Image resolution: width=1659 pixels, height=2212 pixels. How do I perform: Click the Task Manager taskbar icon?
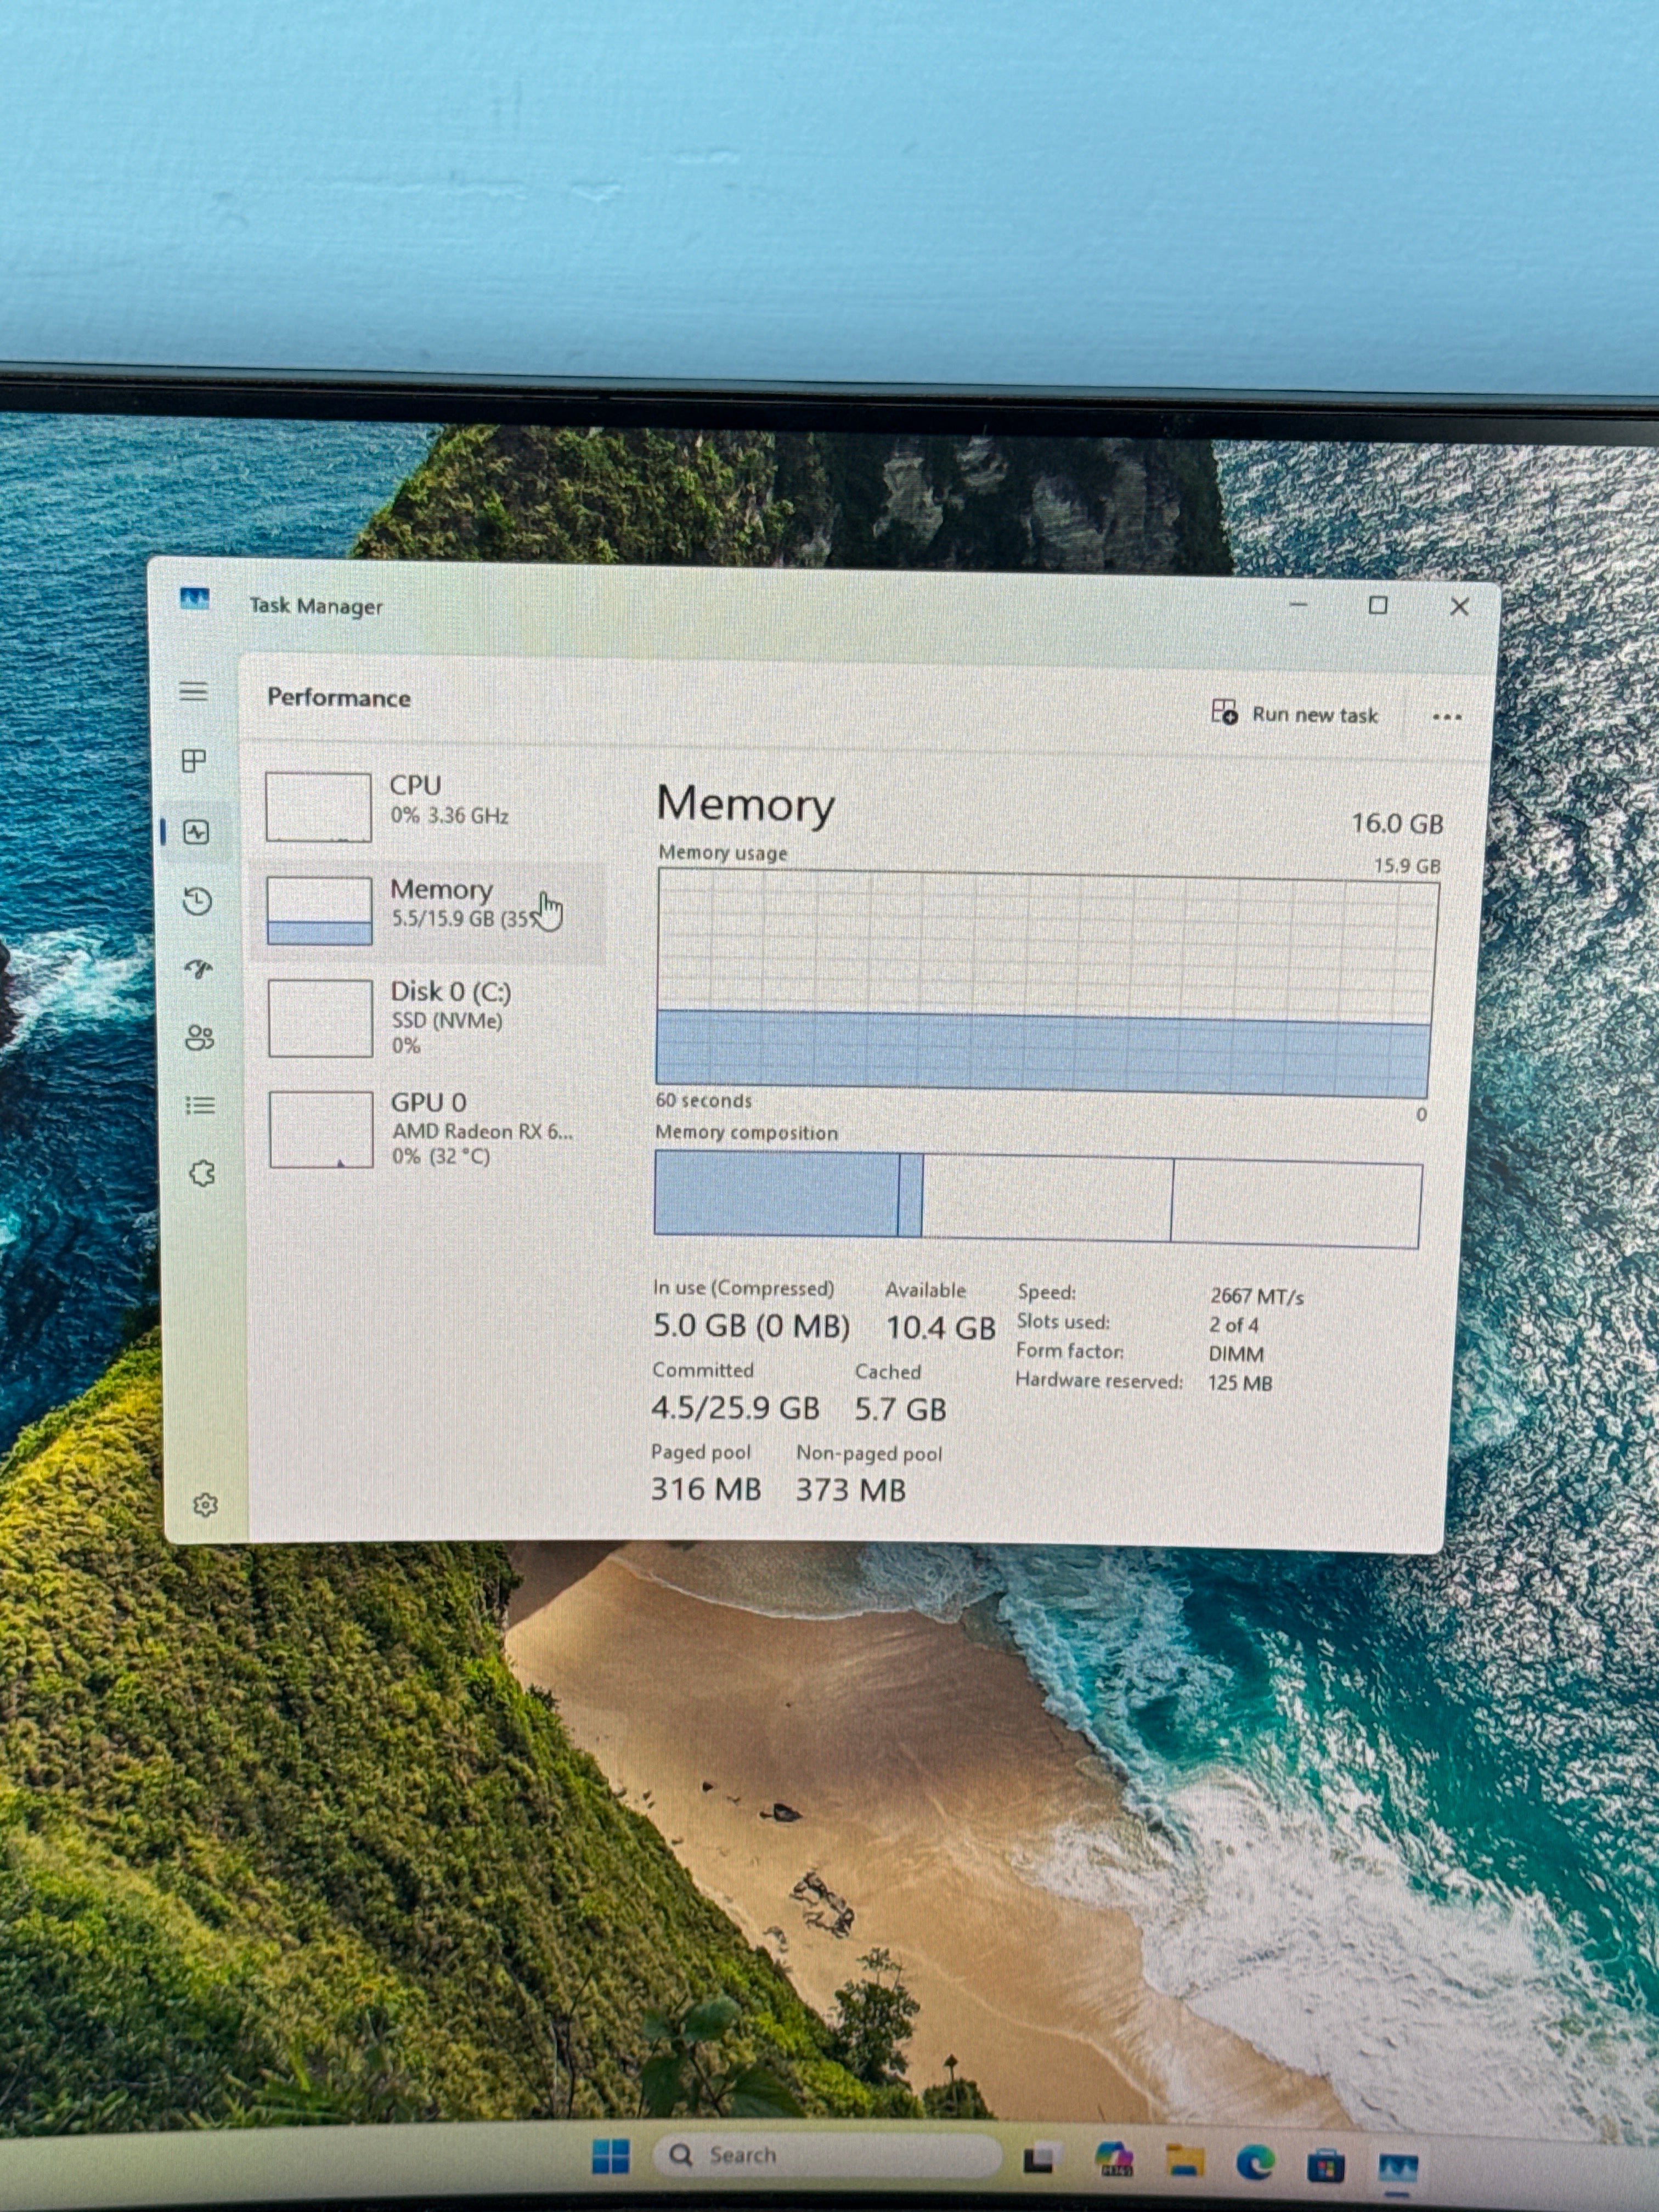(x=1398, y=2168)
